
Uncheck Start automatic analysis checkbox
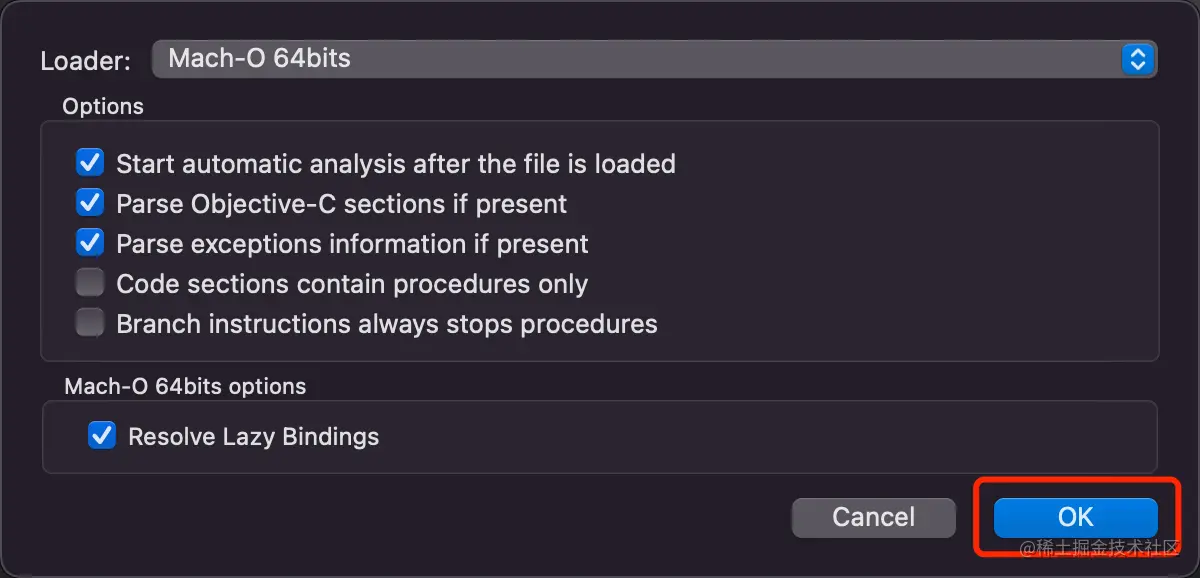tap(90, 162)
